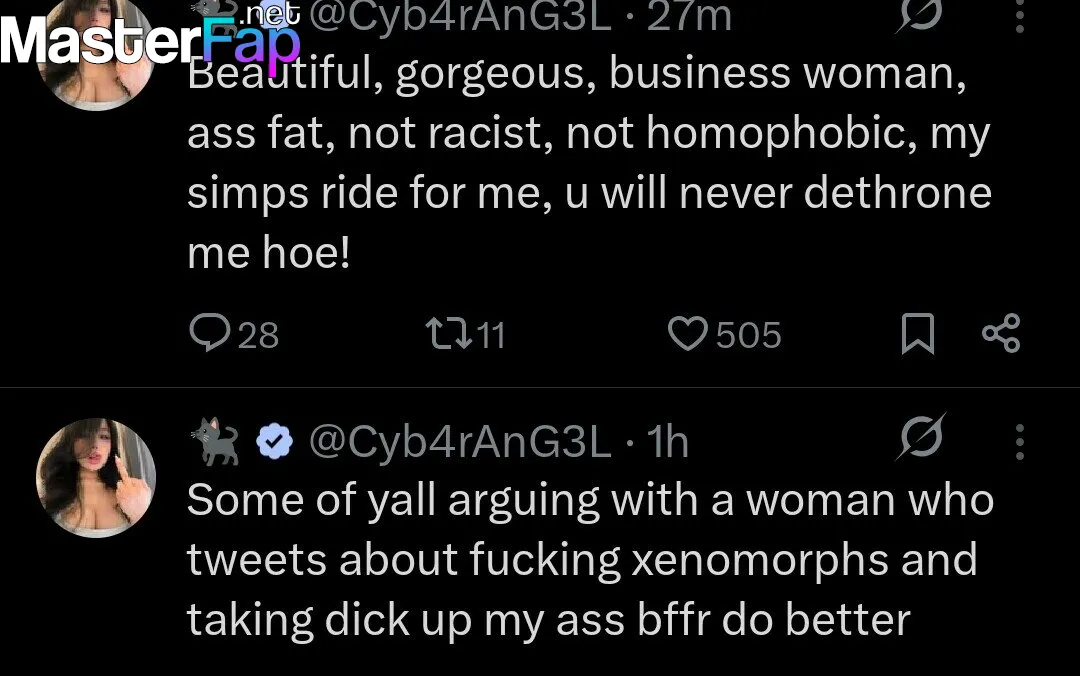View the 505 likes count

click(748, 335)
